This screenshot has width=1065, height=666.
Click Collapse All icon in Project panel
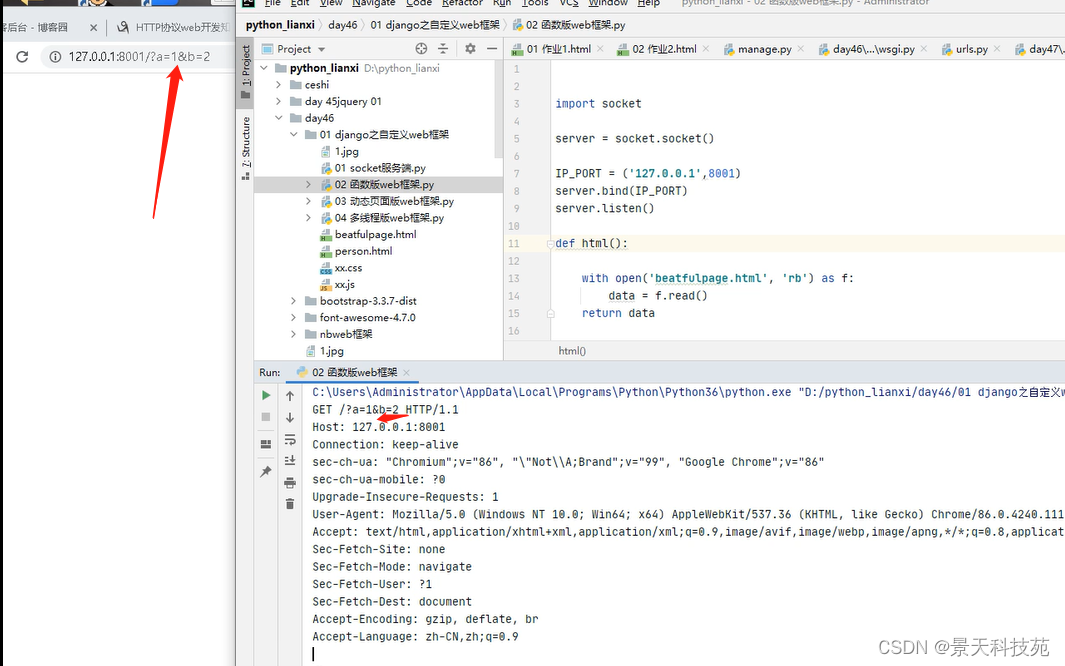point(443,49)
